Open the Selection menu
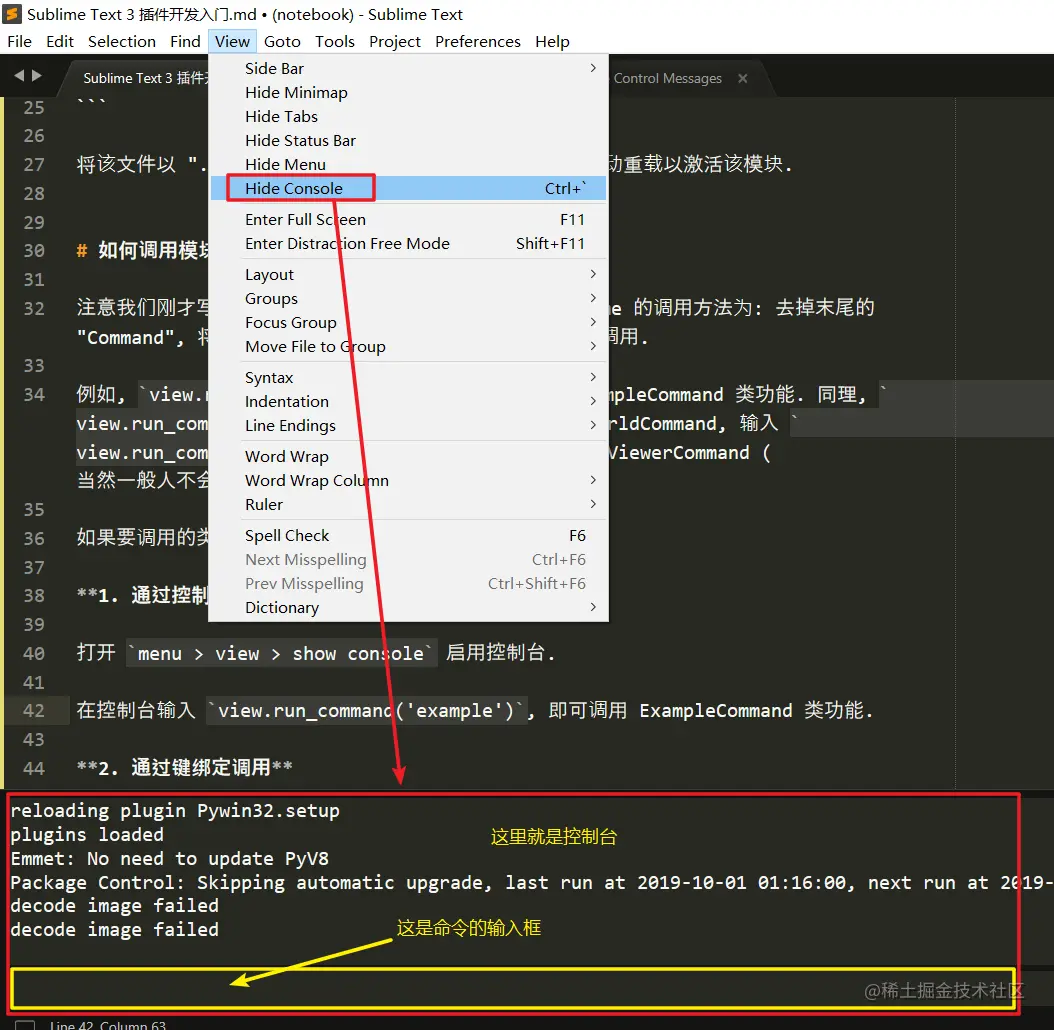1054x1030 pixels. (122, 42)
